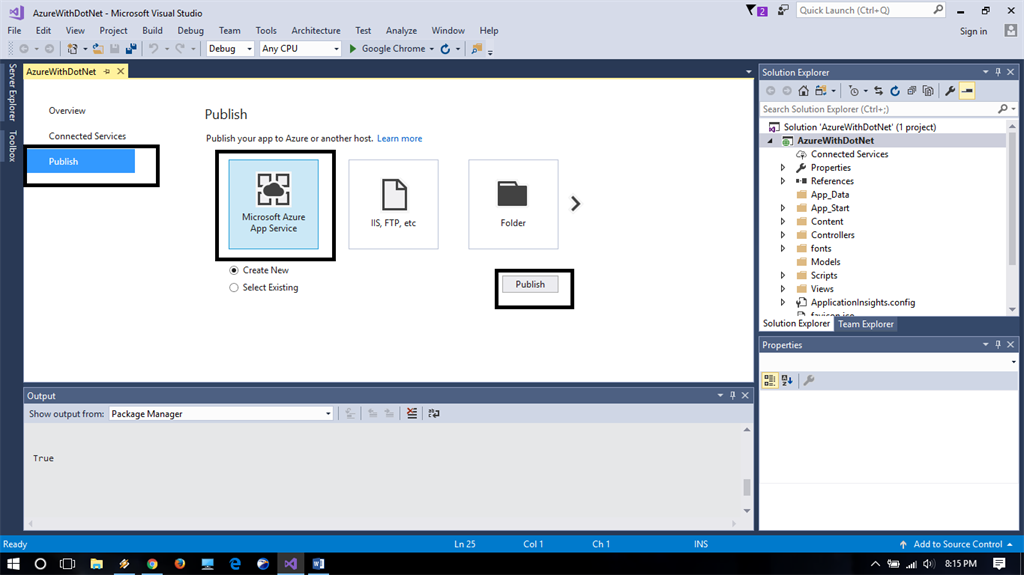Click the wrench Properties icon in Solution Explorer
The image size is (1024, 575).
pyautogui.click(x=950, y=91)
